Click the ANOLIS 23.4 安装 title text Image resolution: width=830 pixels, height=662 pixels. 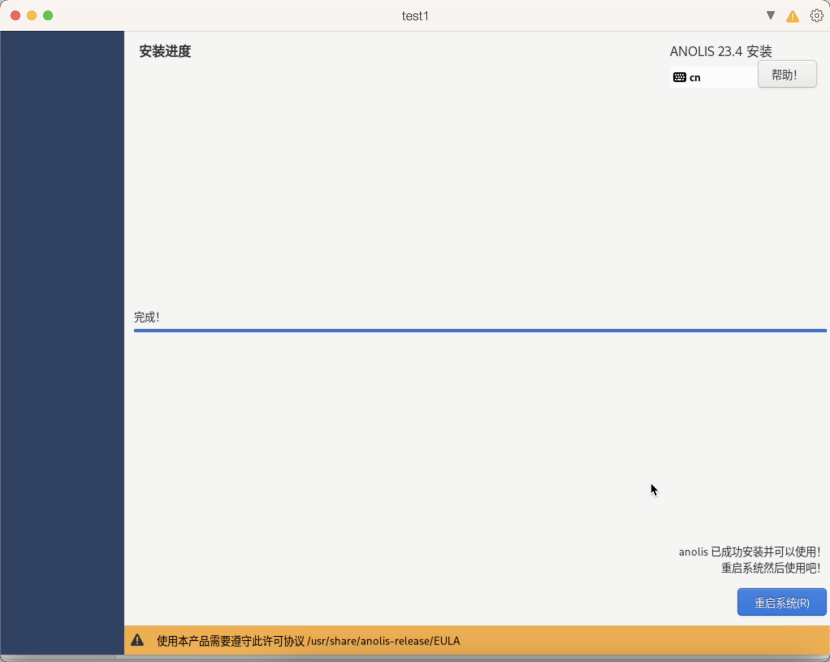coord(720,51)
